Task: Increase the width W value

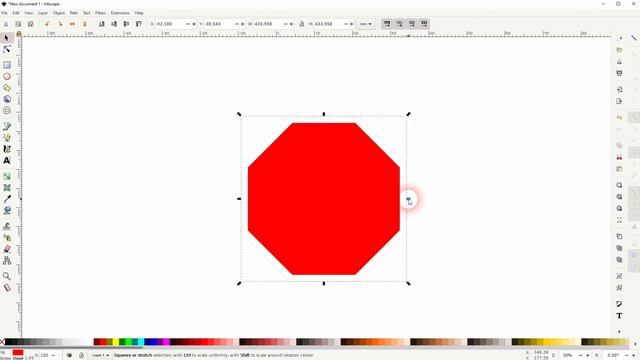Action: (291, 24)
